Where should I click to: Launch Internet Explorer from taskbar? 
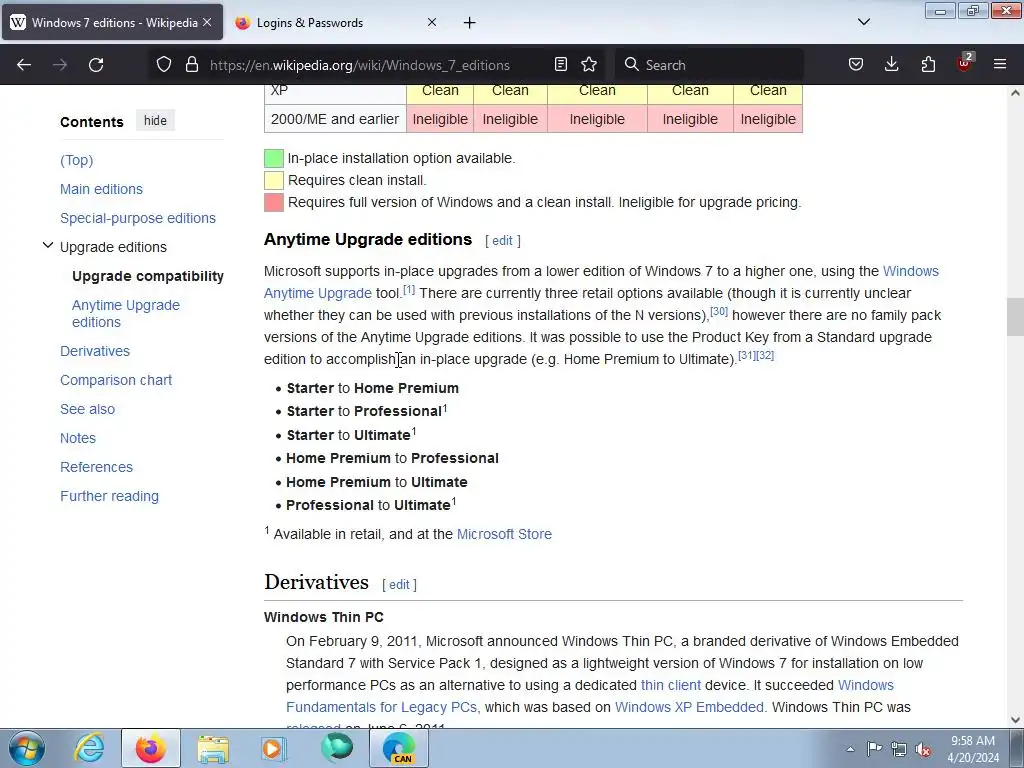[x=89, y=748]
